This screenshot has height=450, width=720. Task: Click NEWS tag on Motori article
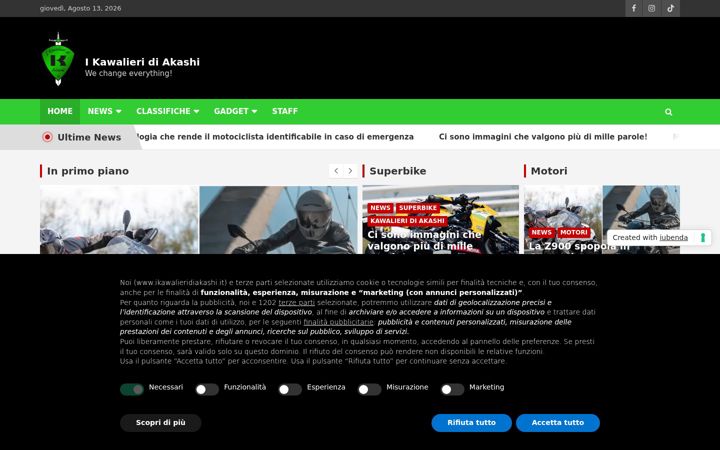541,232
